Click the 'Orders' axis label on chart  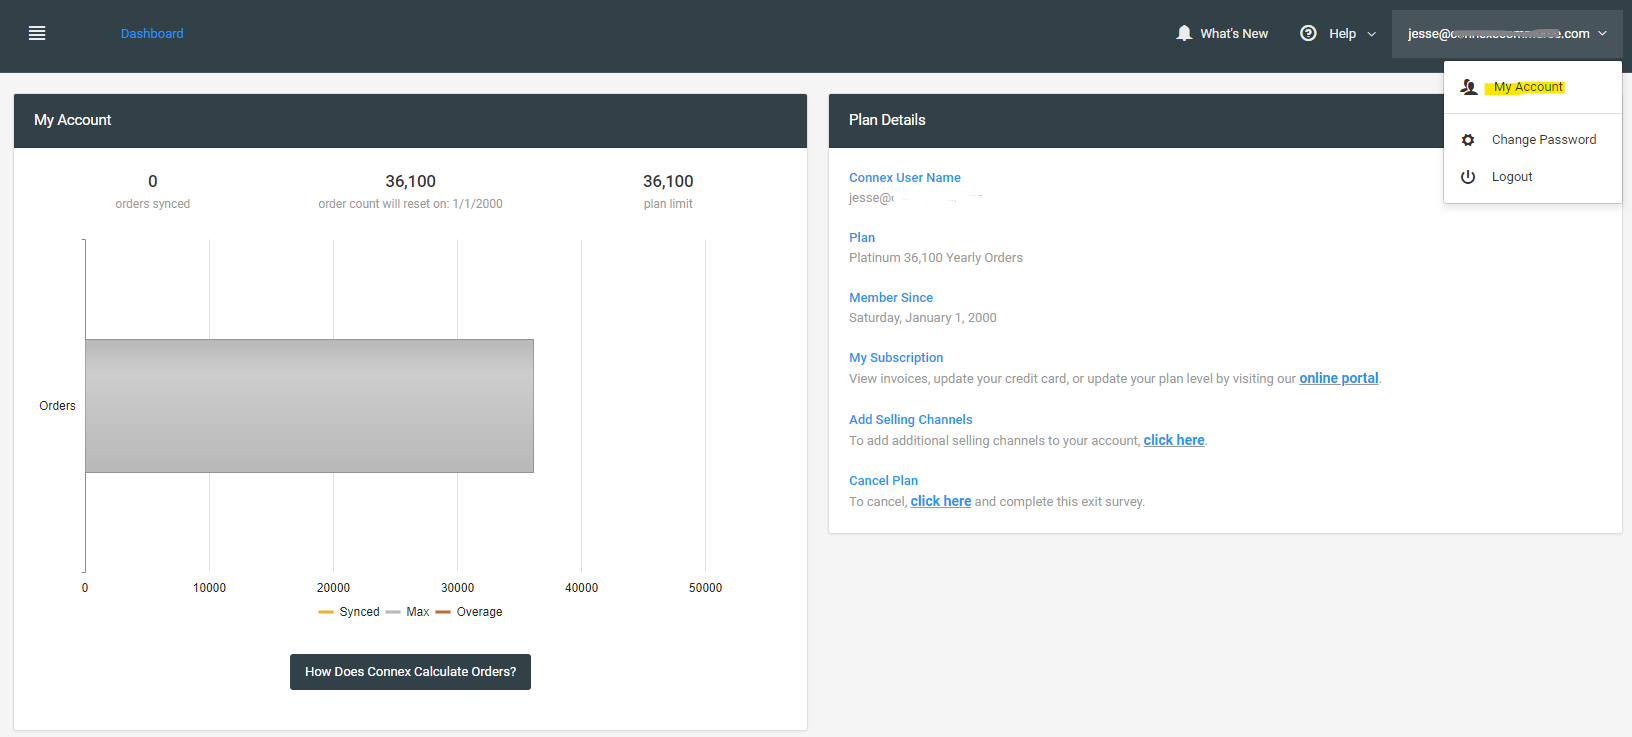pos(57,406)
